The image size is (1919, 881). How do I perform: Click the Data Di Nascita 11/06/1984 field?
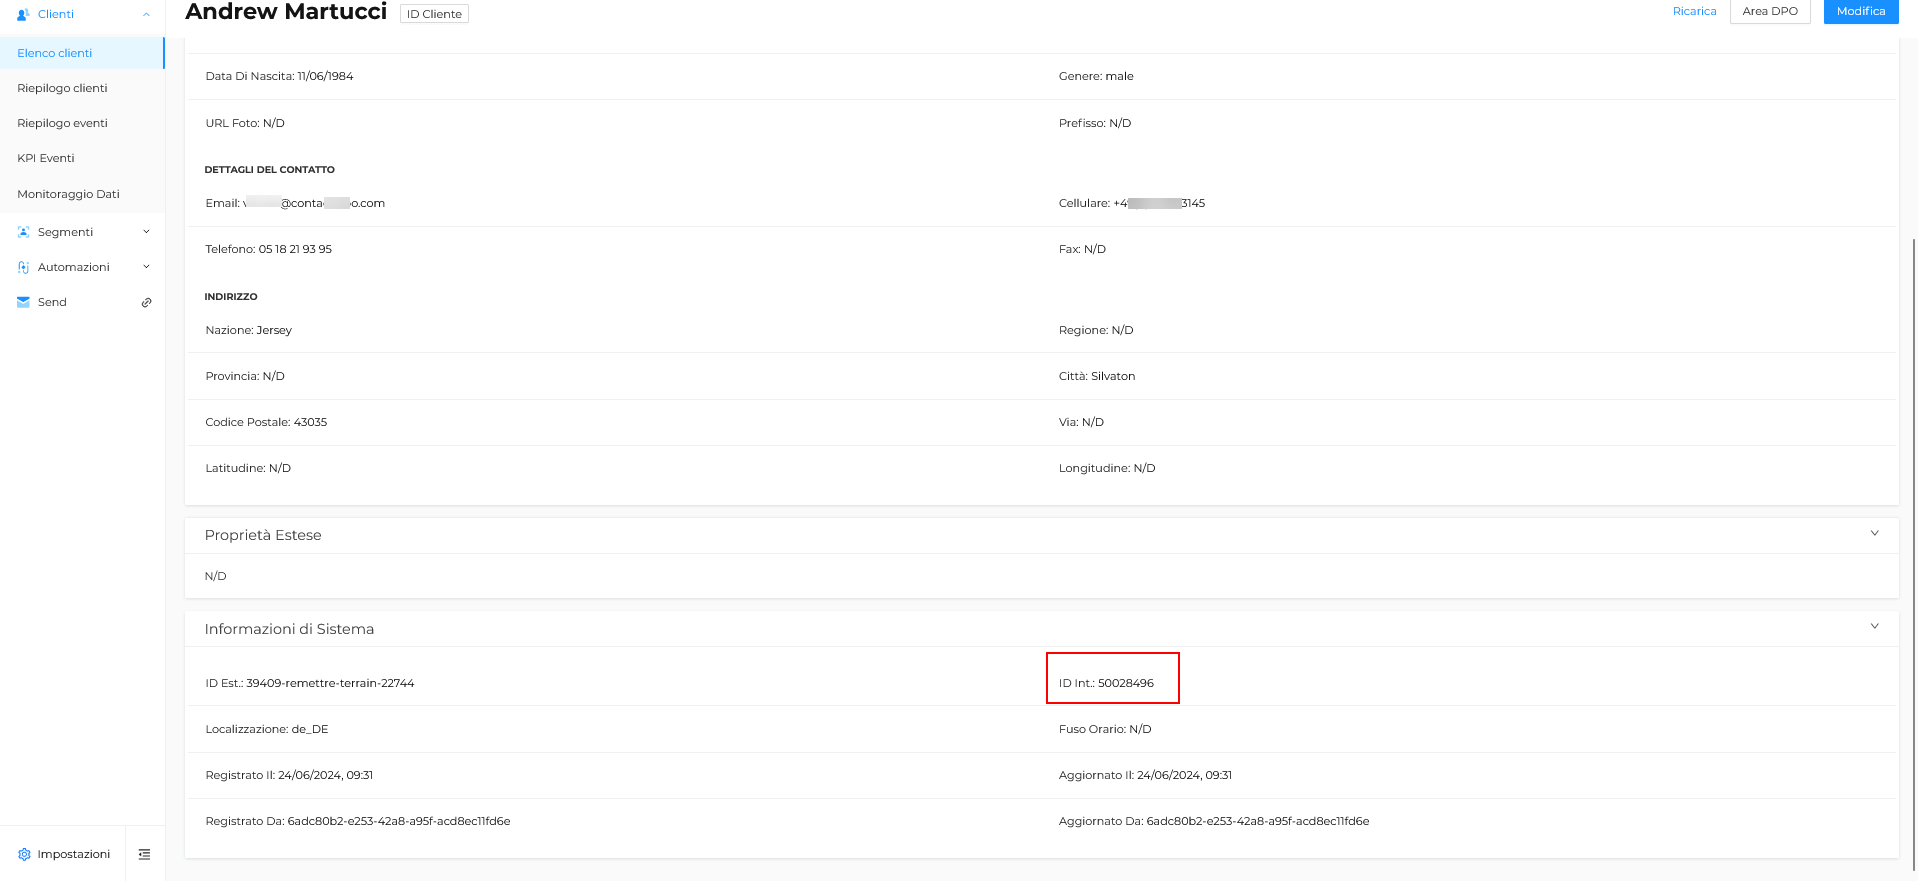(279, 76)
